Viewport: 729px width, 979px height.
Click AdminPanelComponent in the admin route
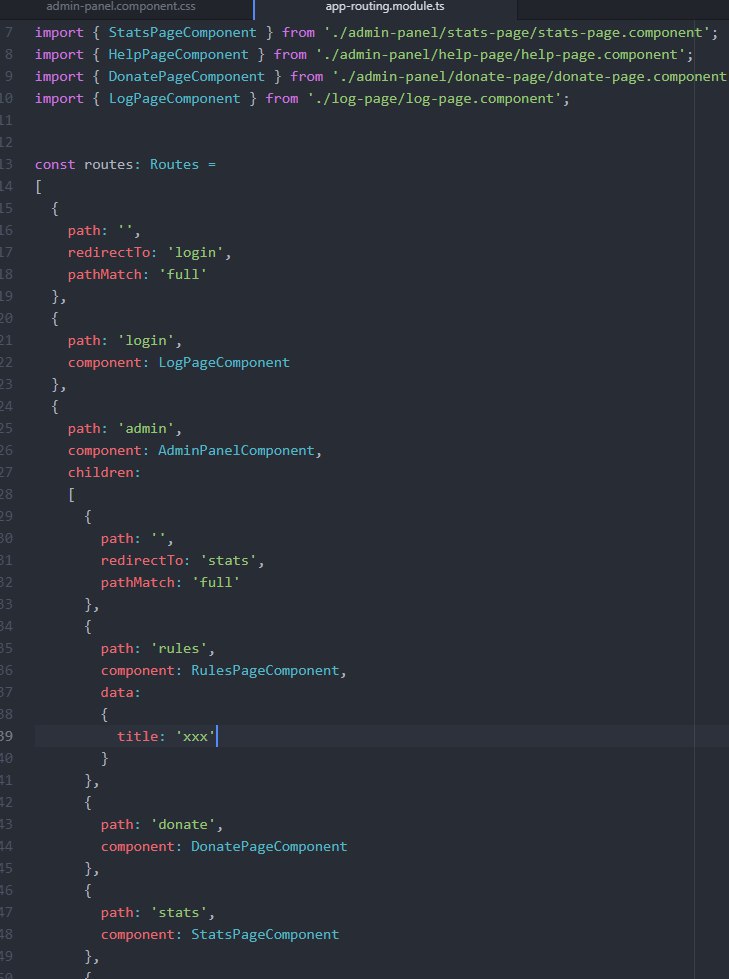pyautogui.click(x=237, y=450)
